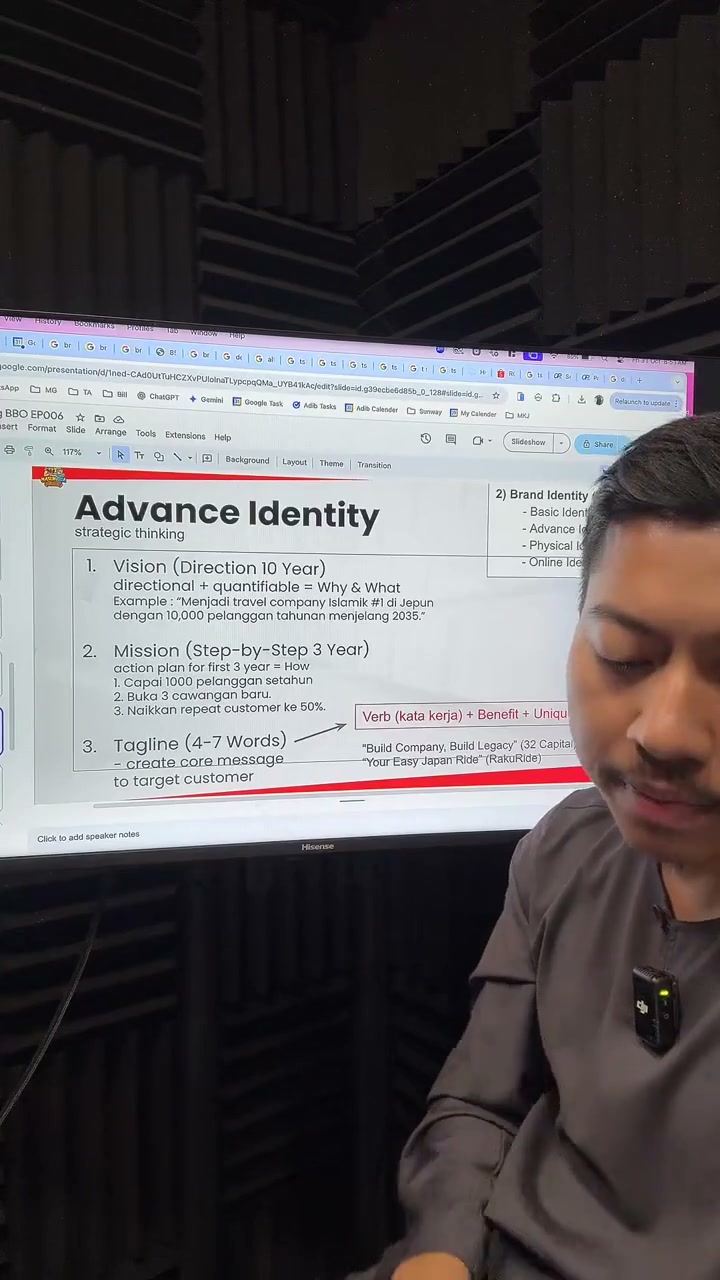Image resolution: width=720 pixels, height=1280 pixels.
Task: Open the Extensions menu
Action: pos(184,435)
